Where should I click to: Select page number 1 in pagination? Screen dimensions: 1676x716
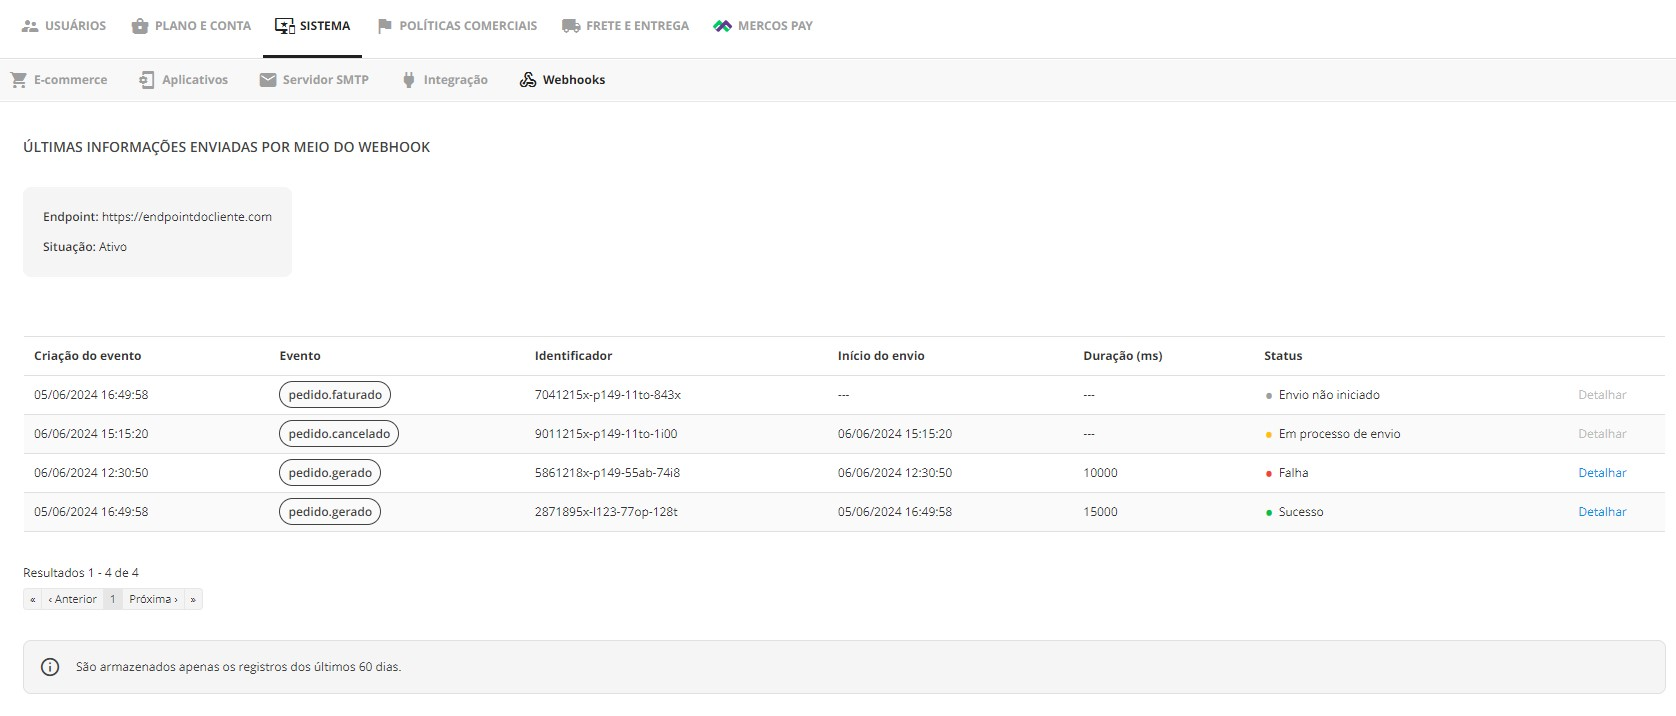tap(113, 599)
